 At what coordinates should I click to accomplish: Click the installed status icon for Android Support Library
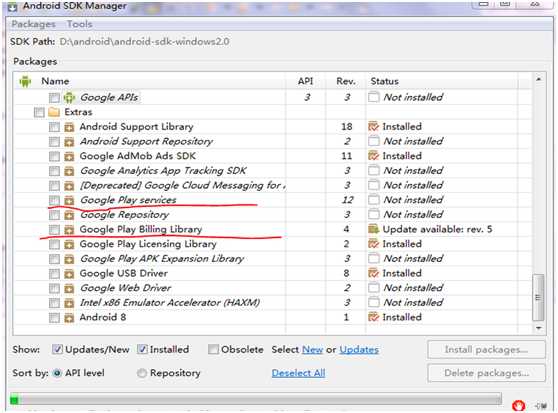point(373,126)
